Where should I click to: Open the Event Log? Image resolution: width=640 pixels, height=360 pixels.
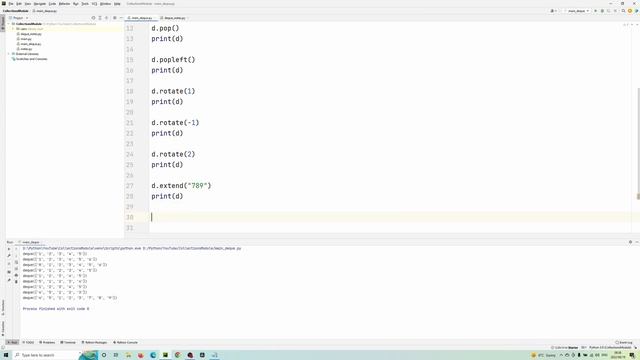coord(623,342)
